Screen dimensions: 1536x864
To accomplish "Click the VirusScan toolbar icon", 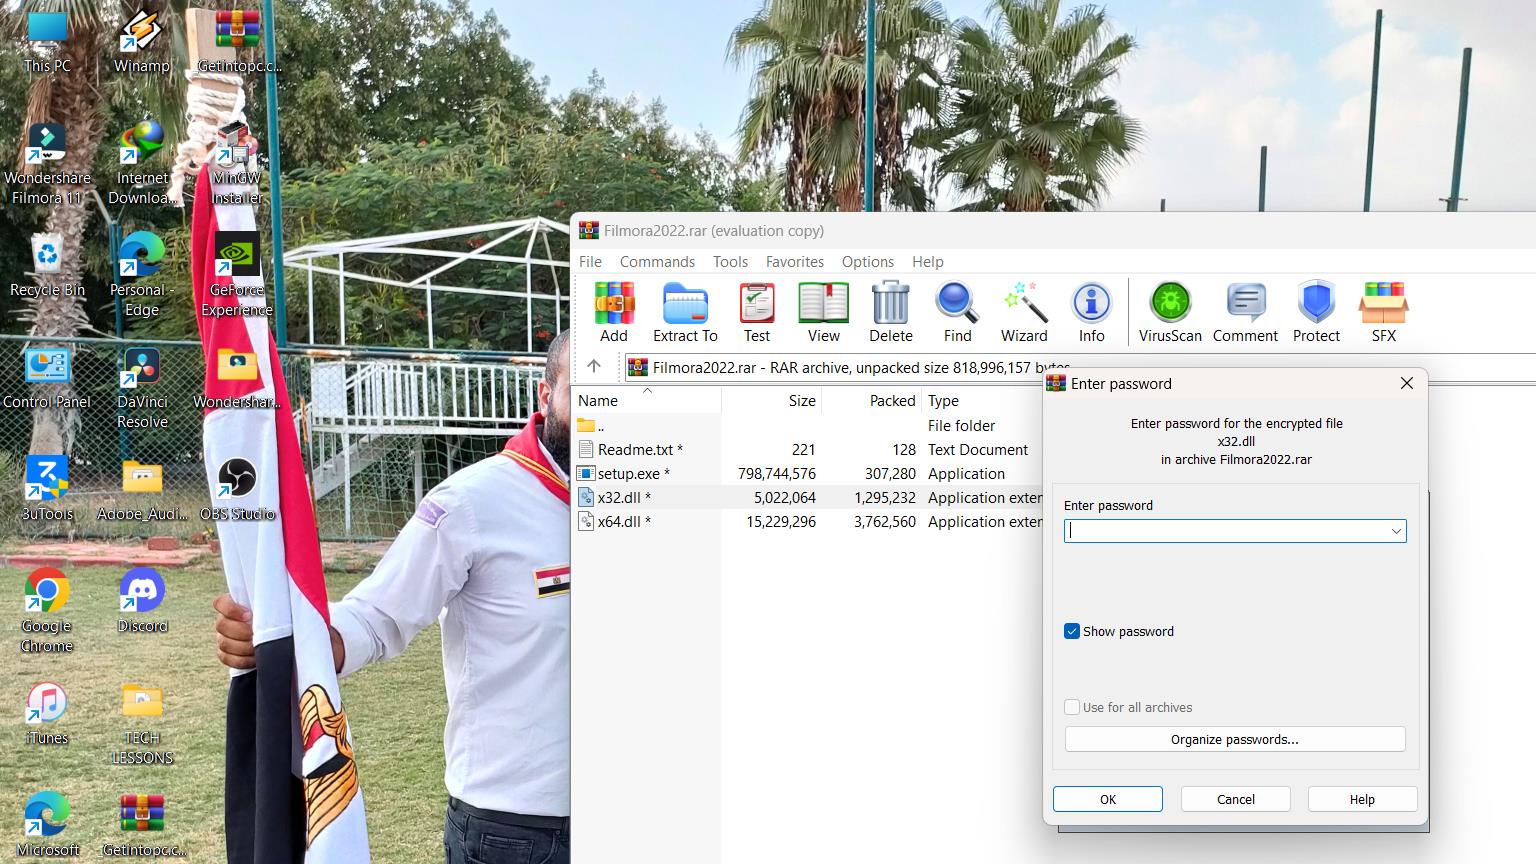I will [1170, 311].
